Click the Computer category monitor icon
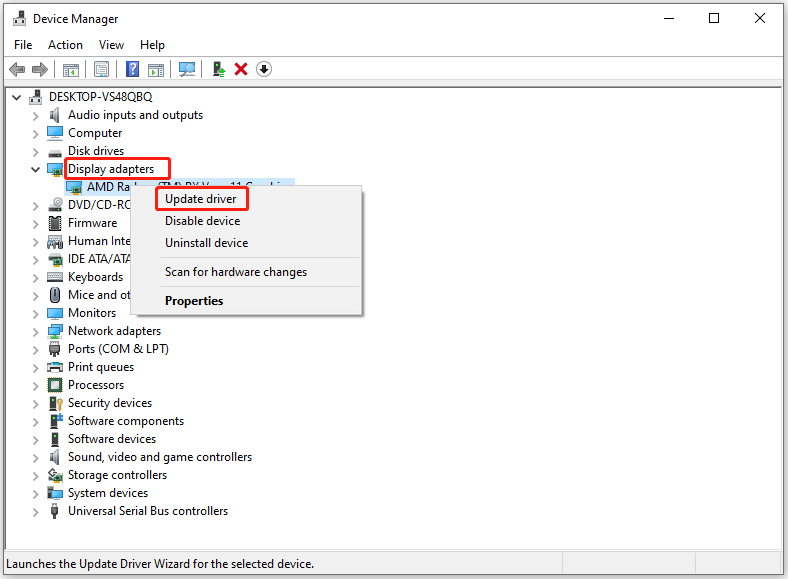Image resolution: width=788 pixels, height=579 pixels. coord(55,133)
